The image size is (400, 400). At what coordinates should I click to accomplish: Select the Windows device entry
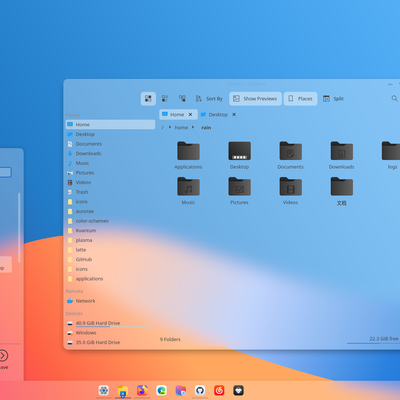110,333
